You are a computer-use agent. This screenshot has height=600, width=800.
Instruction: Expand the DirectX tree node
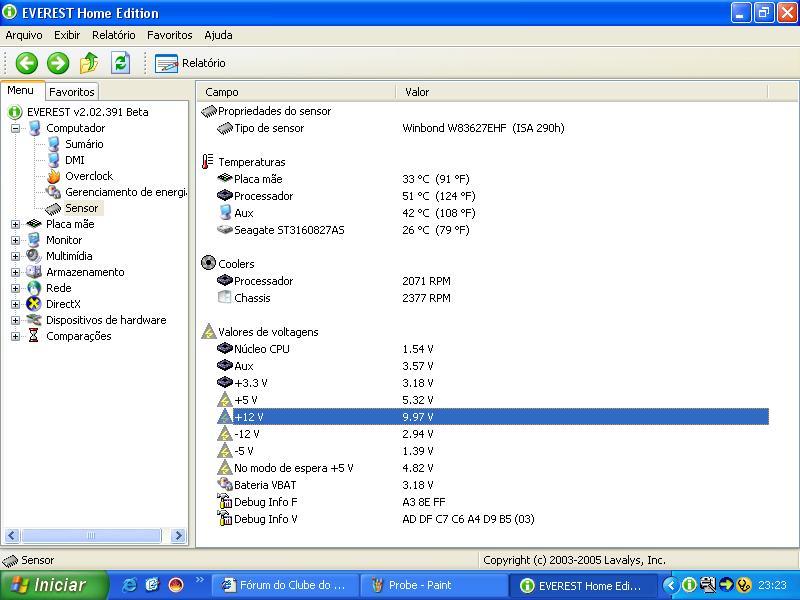click(15, 304)
